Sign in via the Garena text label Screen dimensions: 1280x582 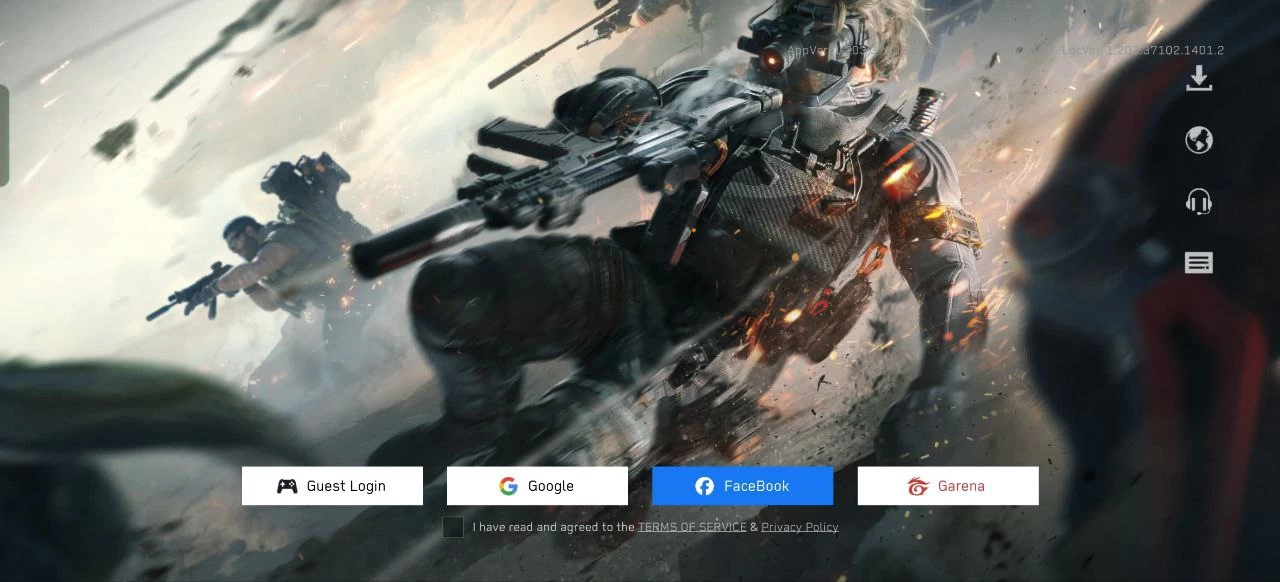(961, 486)
